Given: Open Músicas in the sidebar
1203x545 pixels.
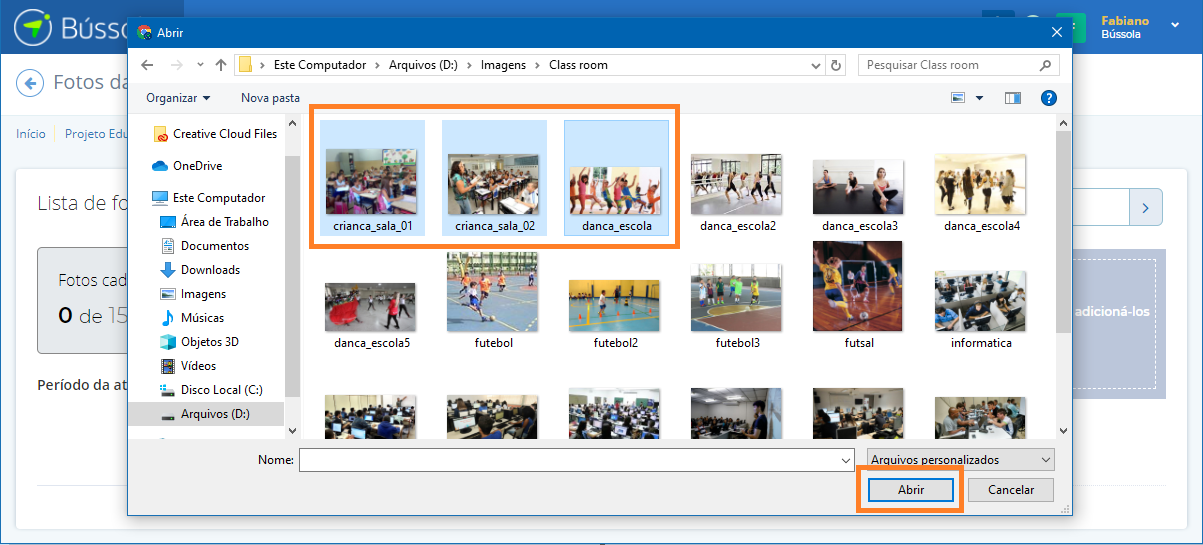Looking at the screenshot, I should coord(192,318).
